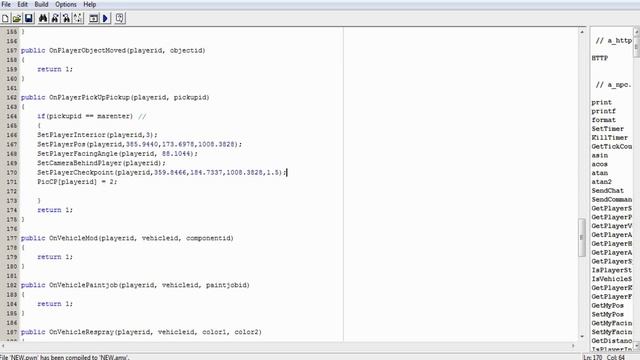Select 'SendChat' in the function list
Screen dimensions: 640x360
point(608,191)
